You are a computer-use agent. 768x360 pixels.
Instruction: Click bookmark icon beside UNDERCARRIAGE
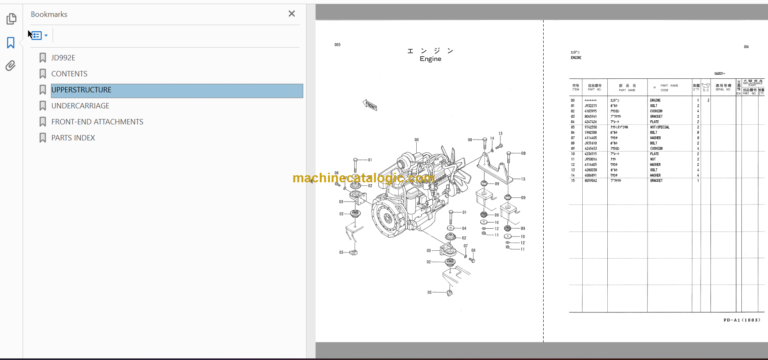tap(43, 106)
